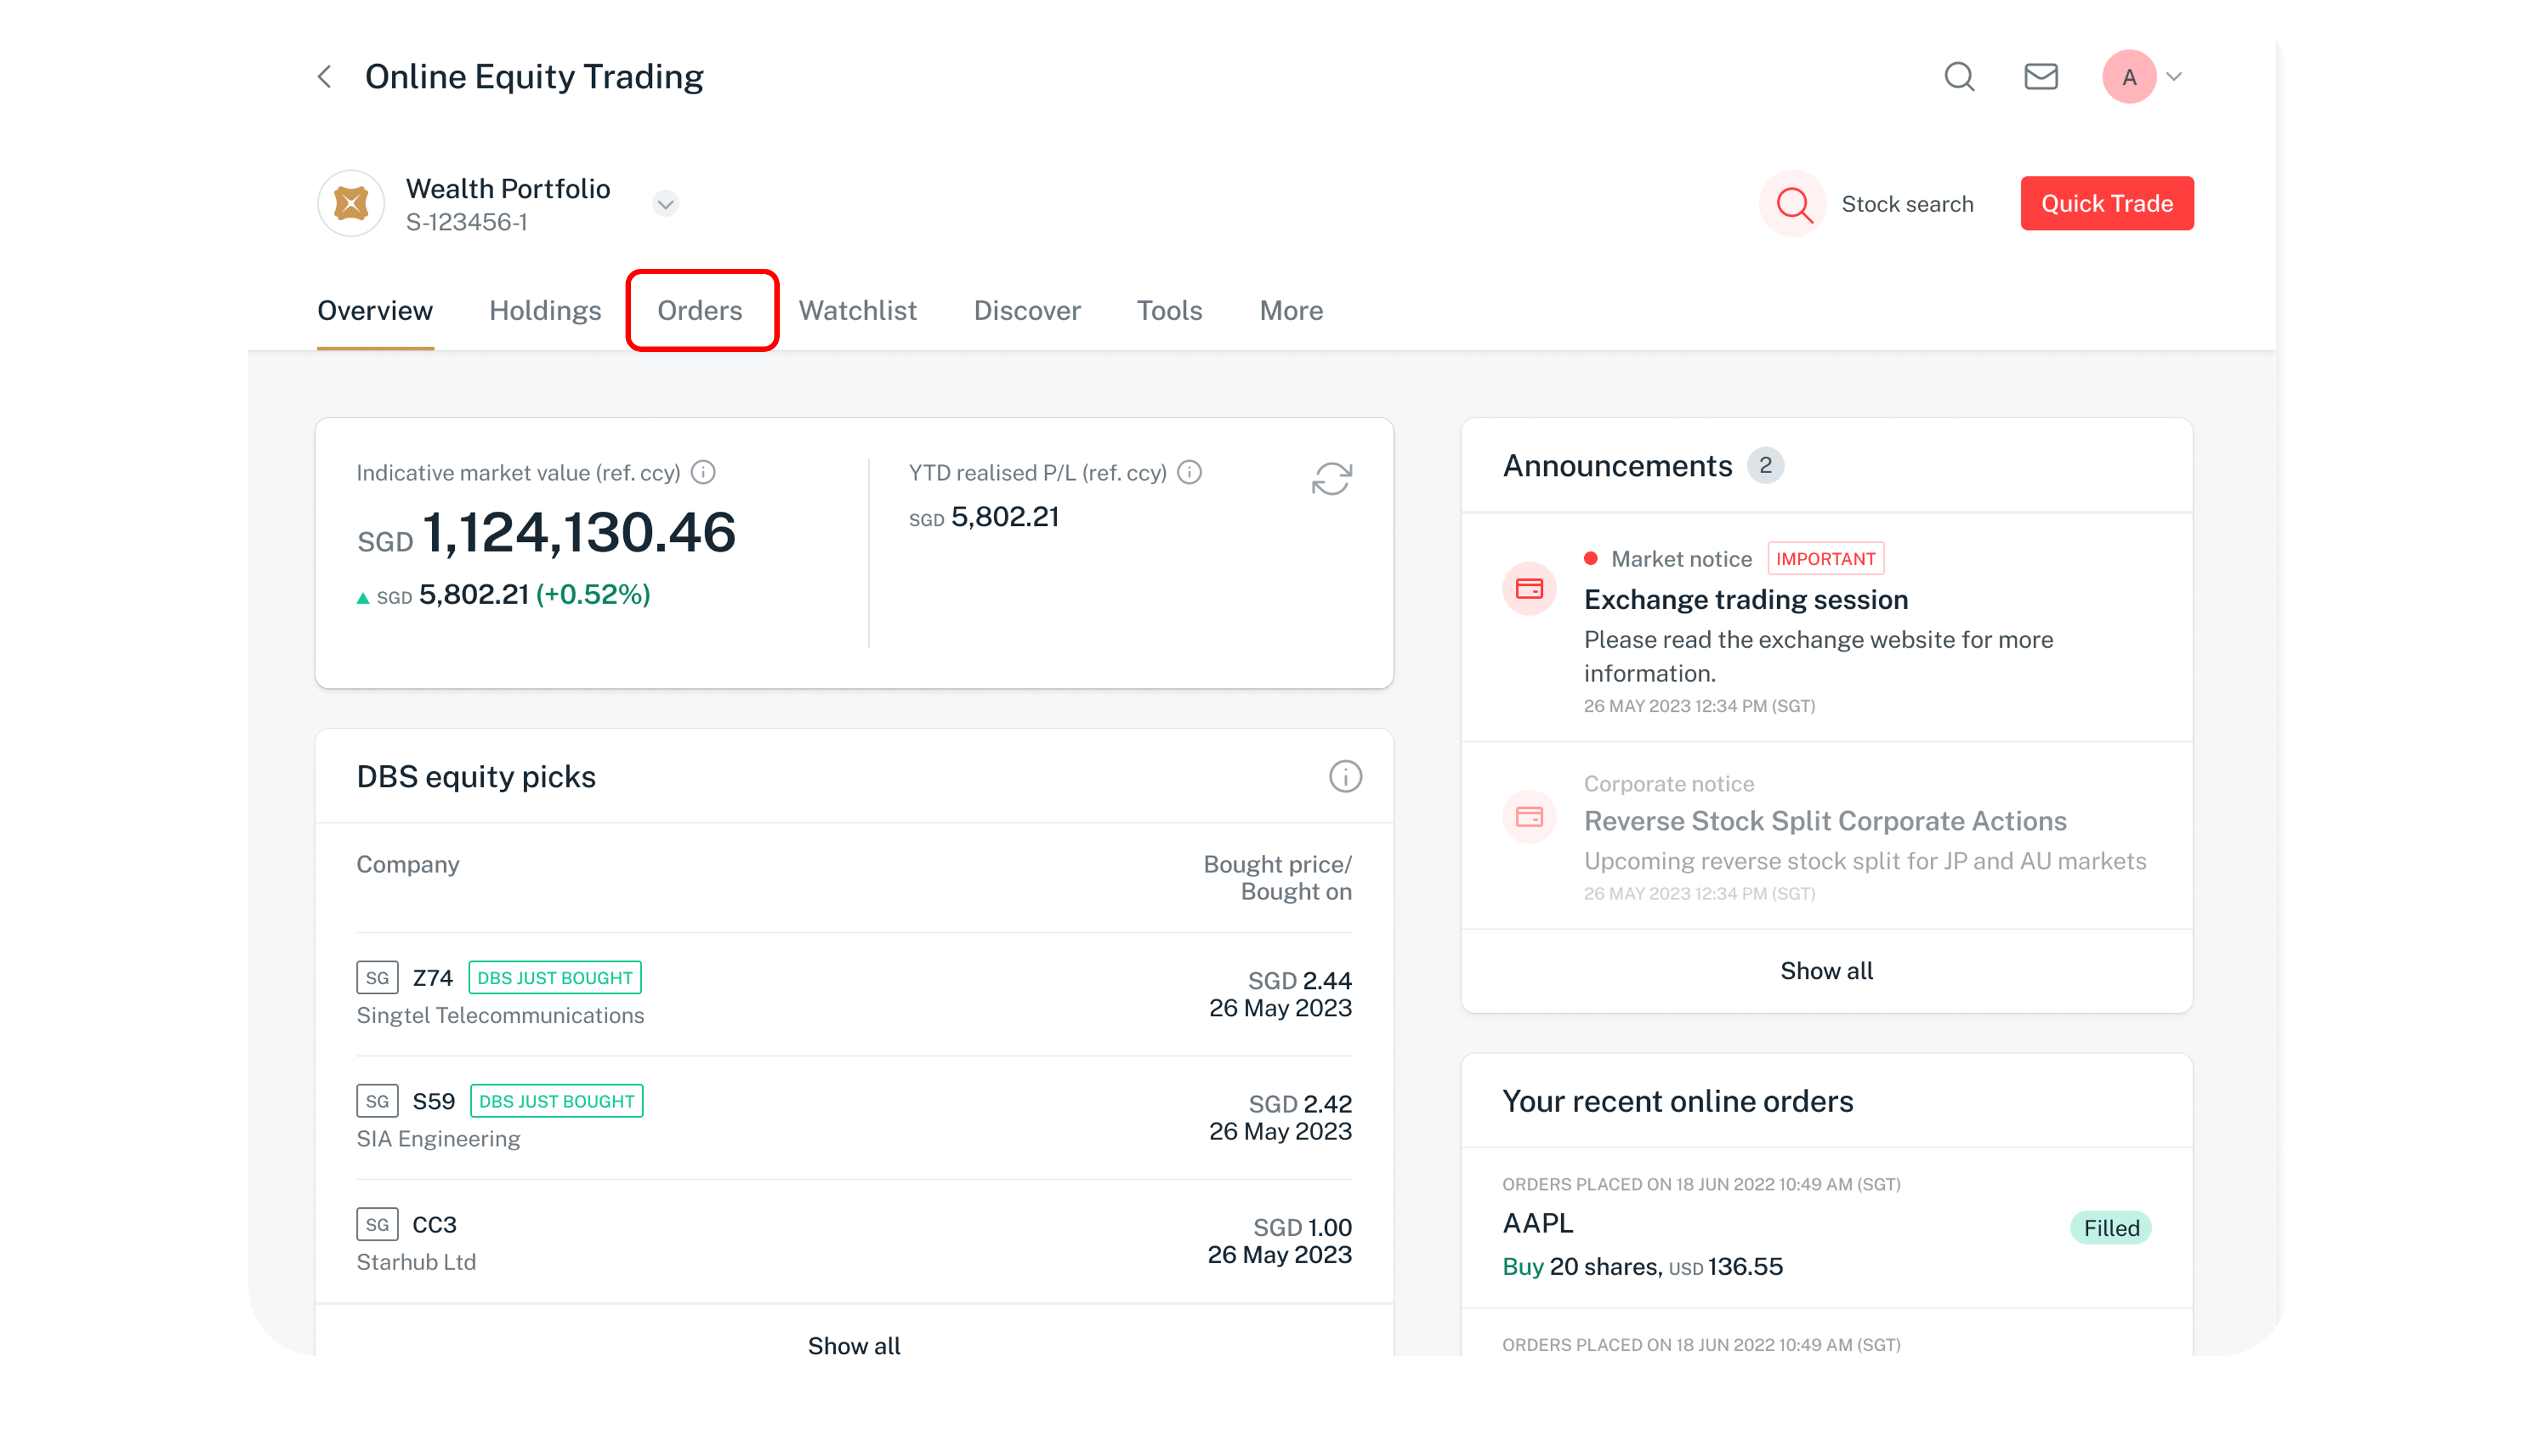
Task: Go back with the left chevron arrow
Action: [x=324, y=76]
